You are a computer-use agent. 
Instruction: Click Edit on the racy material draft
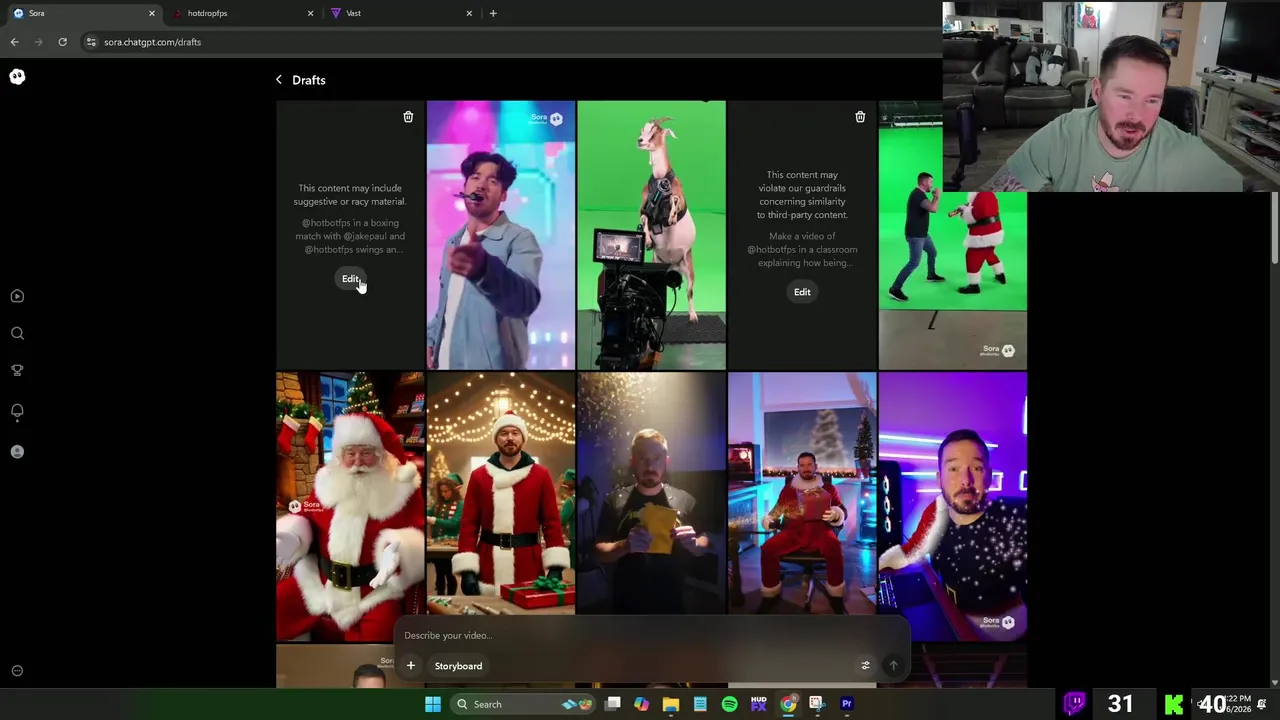click(350, 279)
